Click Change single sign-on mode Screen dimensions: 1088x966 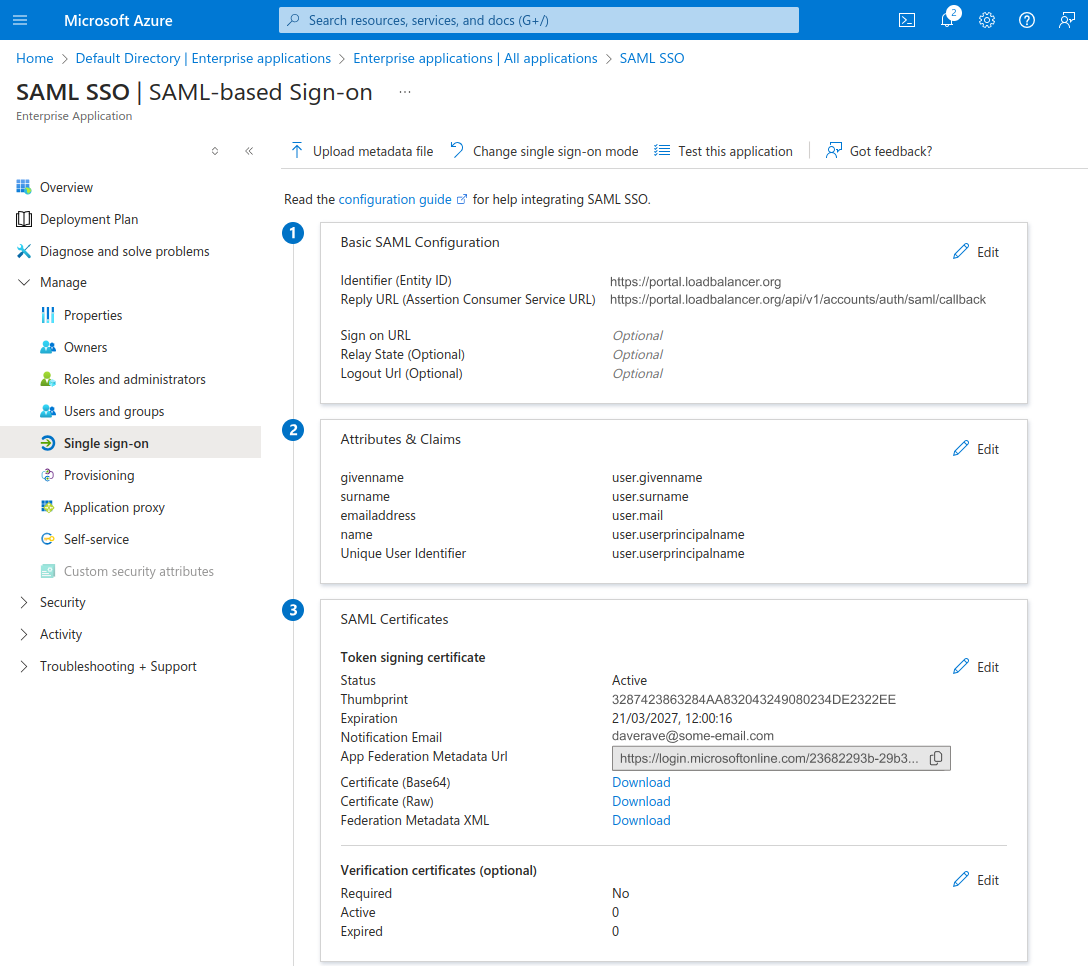click(x=544, y=151)
